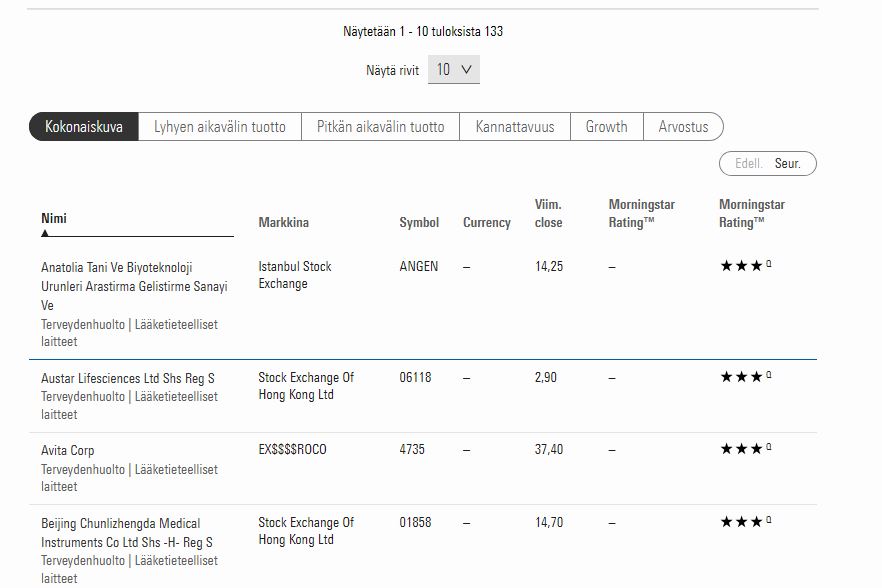Click the "Näytetään 1 - 10 tuloksista 133" text

[x=423, y=32]
